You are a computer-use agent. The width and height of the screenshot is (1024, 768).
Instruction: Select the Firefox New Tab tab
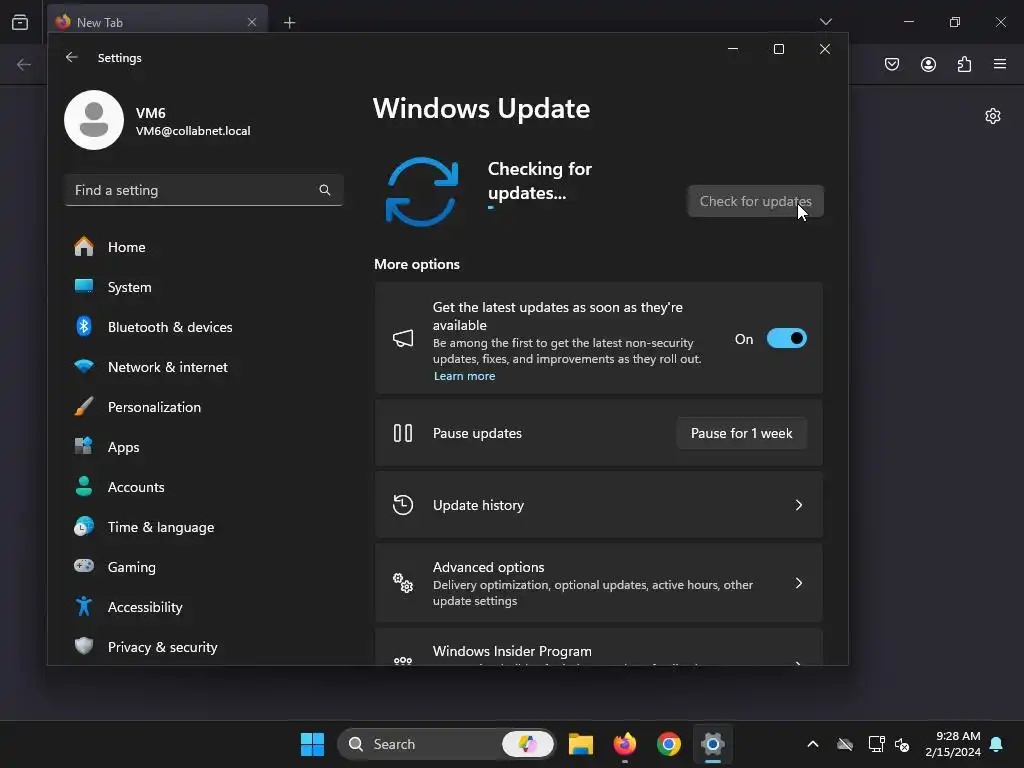[x=157, y=22]
